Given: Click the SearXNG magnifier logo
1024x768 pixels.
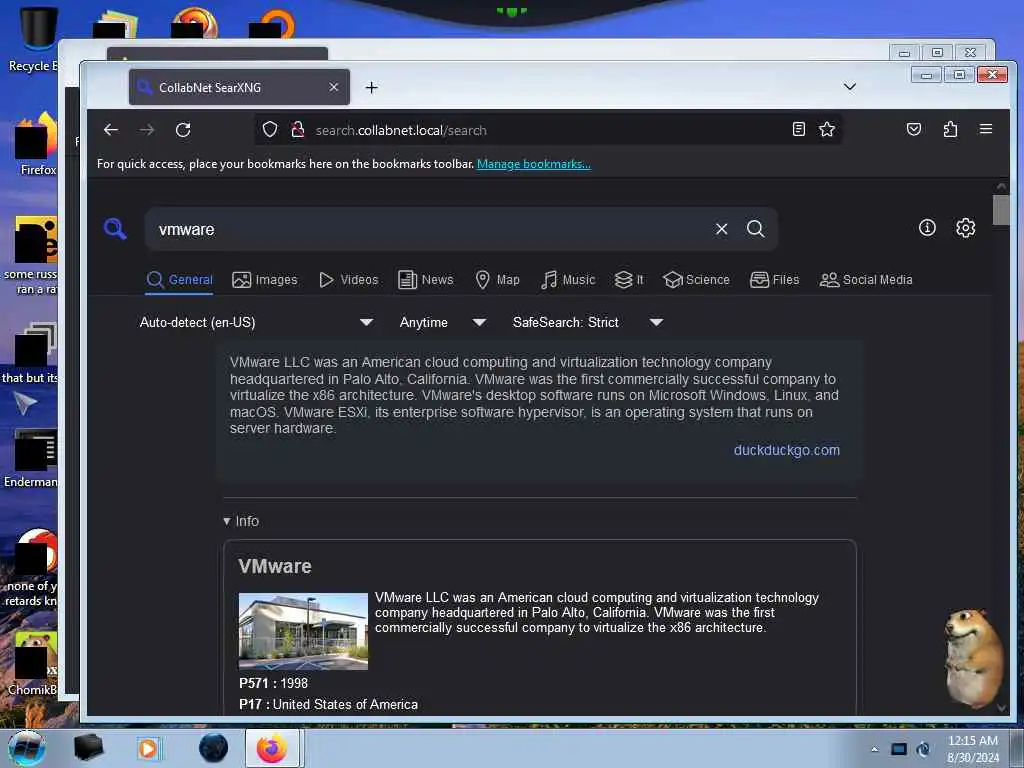Looking at the screenshot, I should click(x=115, y=229).
